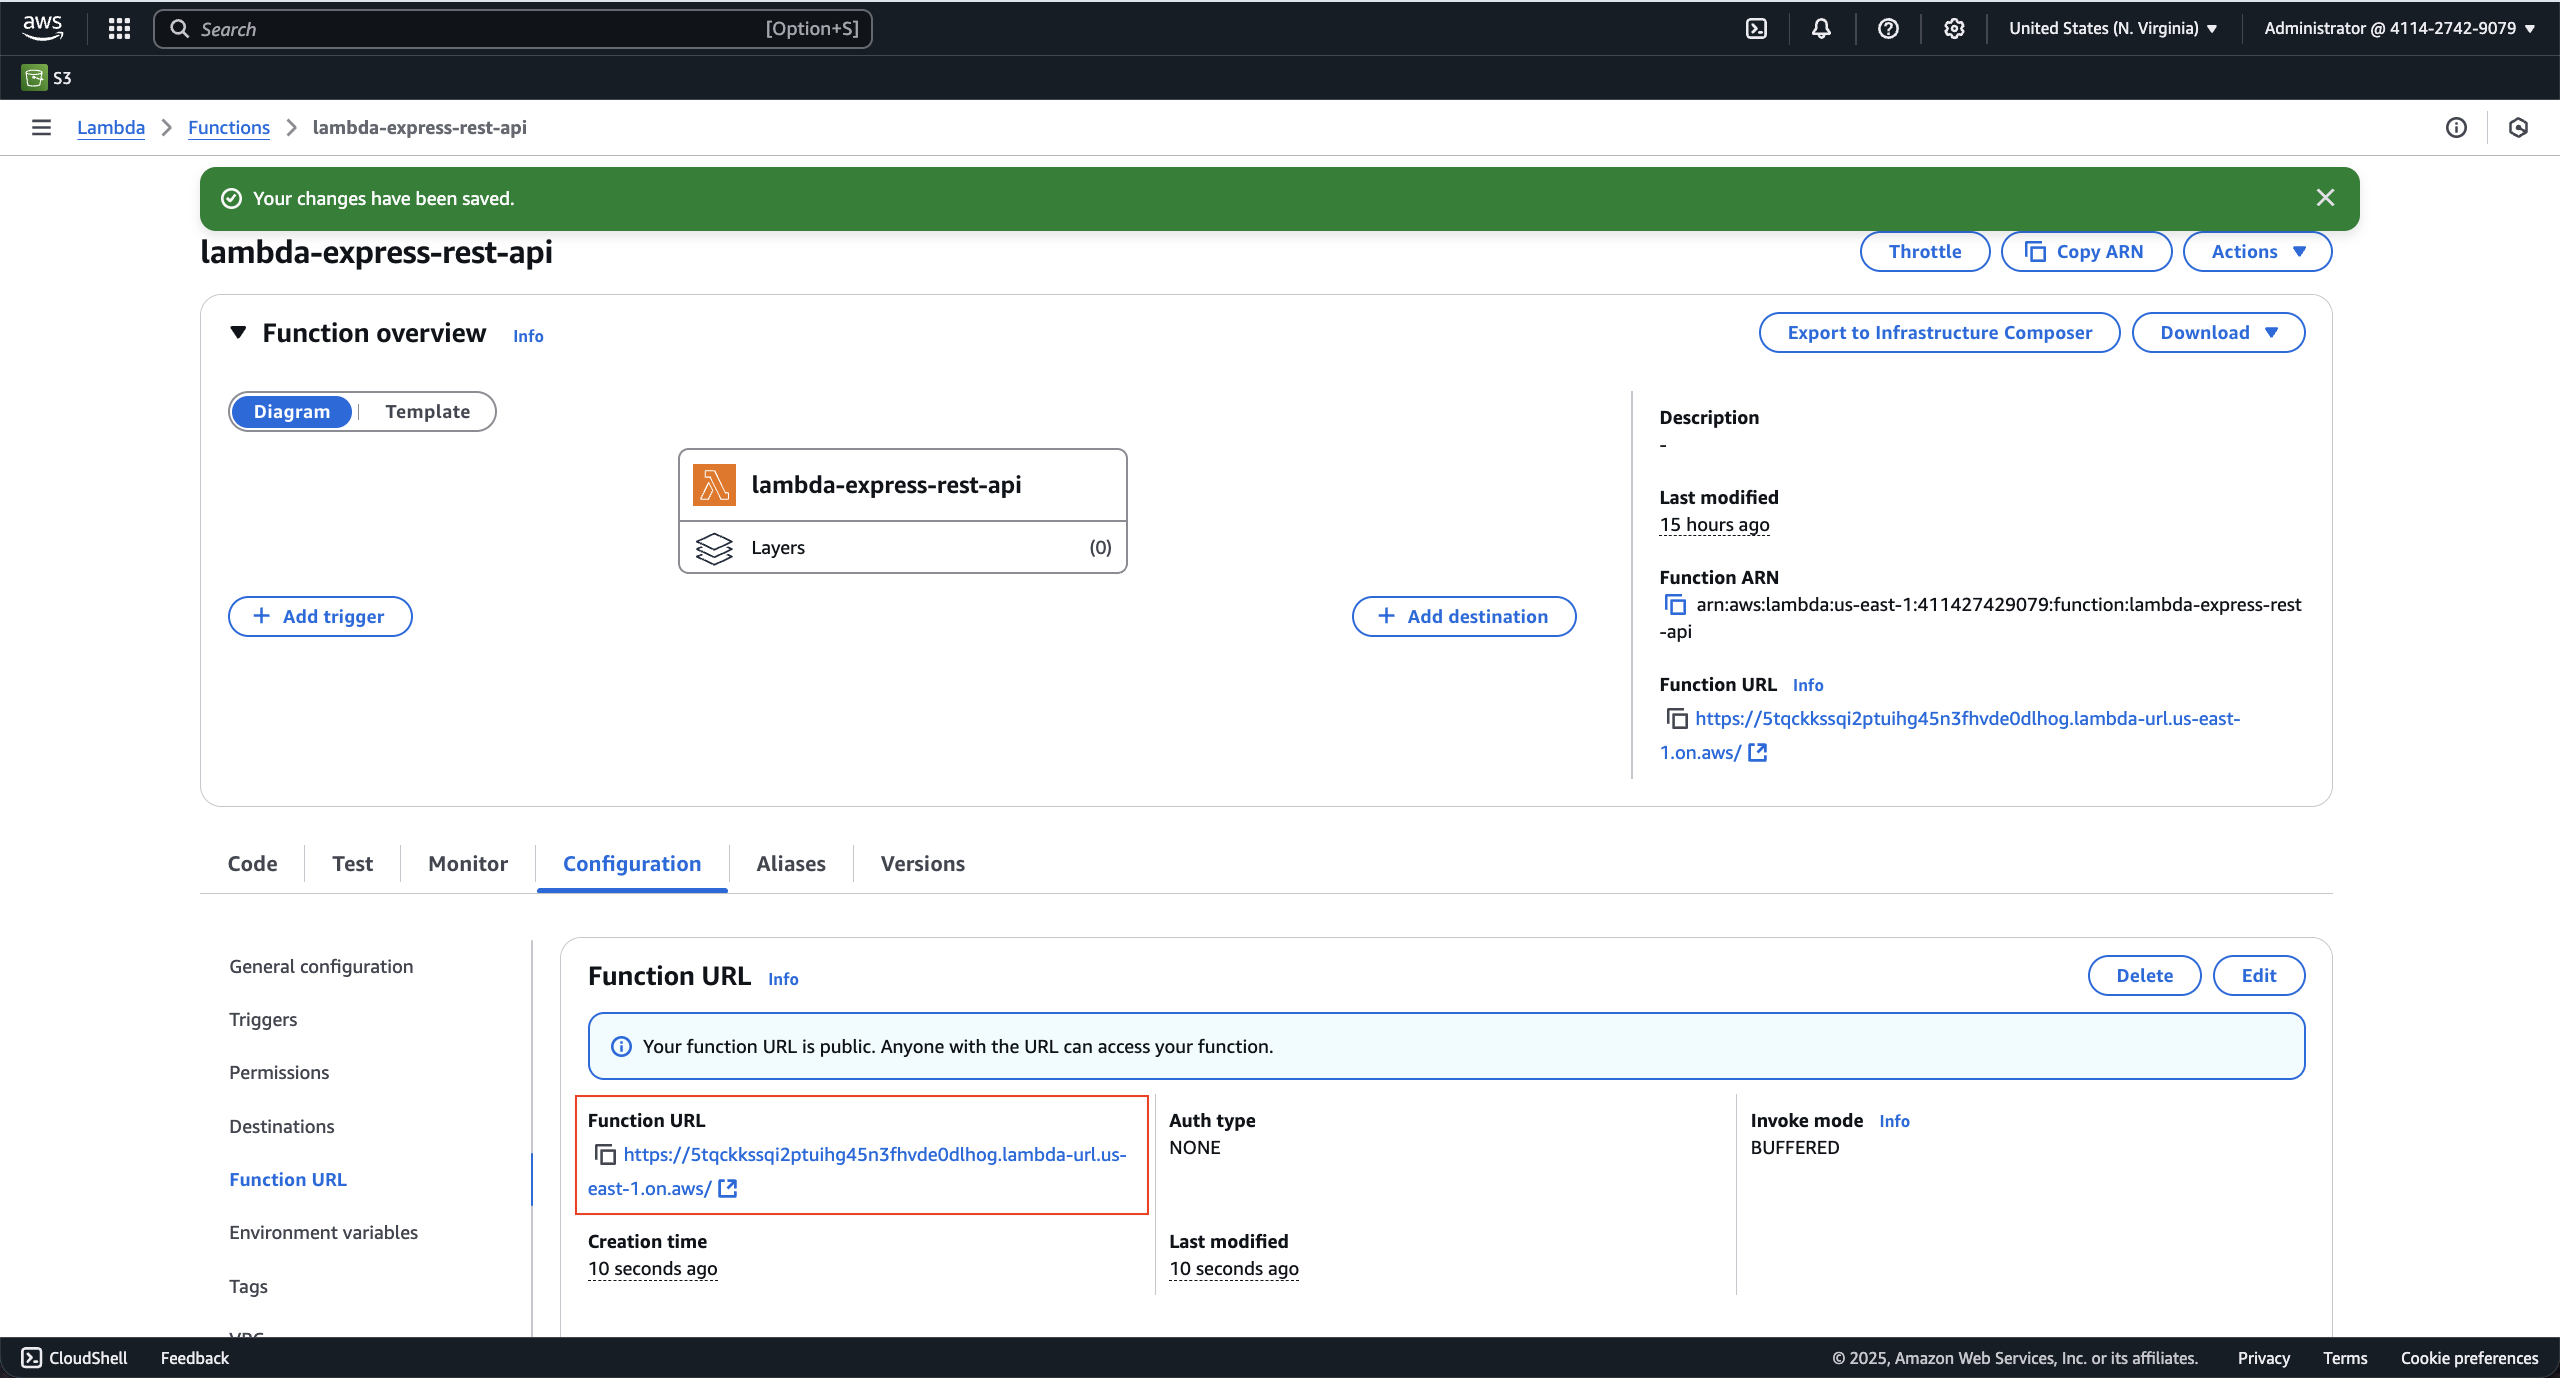Image resolution: width=2560 pixels, height=1378 pixels.
Task: Open the Actions dropdown
Action: click(x=2257, y=251)
